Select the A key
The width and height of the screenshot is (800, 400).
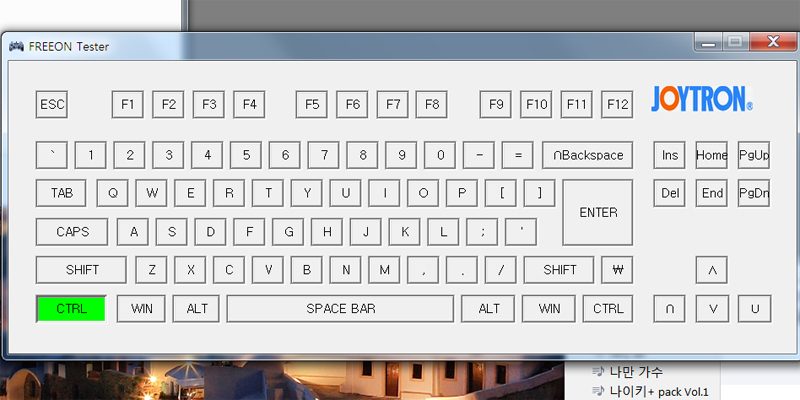coord(133,232)
